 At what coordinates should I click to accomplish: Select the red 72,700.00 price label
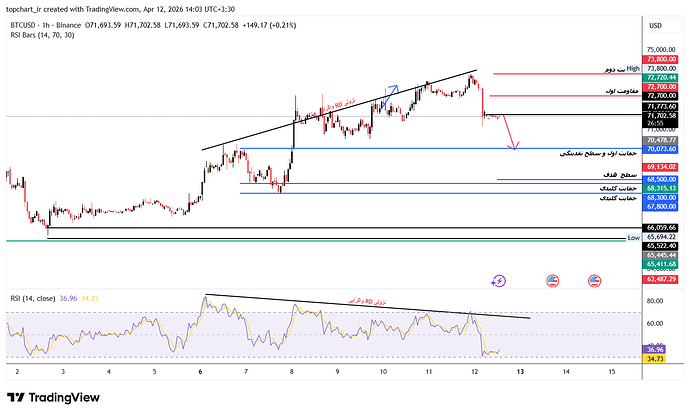[660, 87]
